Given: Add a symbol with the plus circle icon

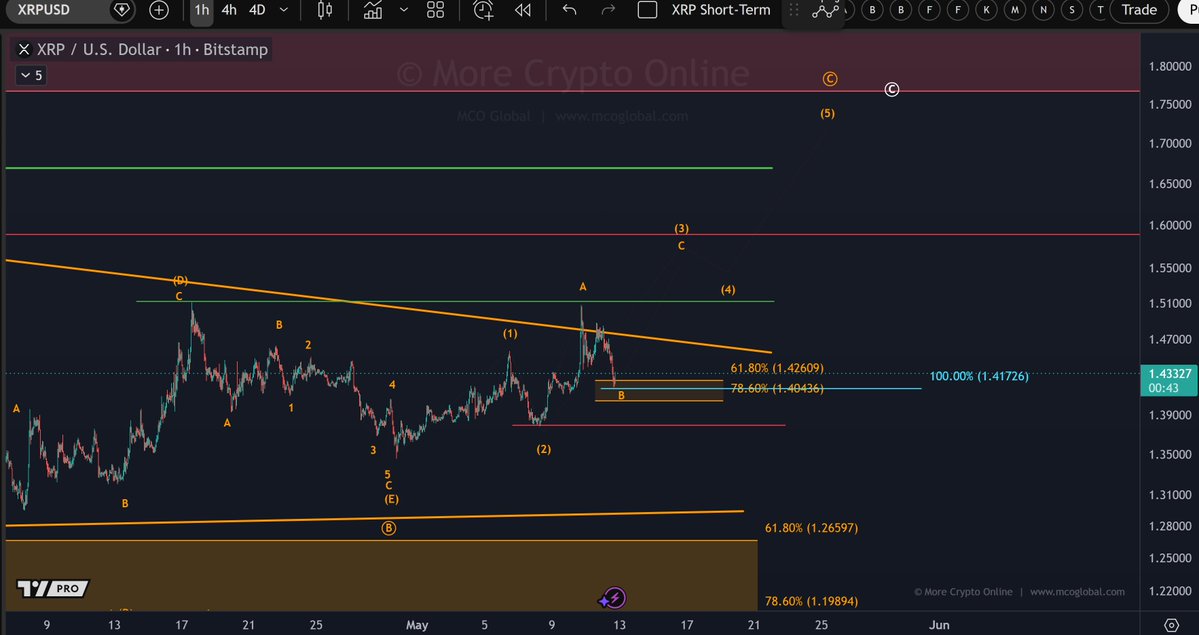Looking at the screenshot, I should click(x=159, y=10).
